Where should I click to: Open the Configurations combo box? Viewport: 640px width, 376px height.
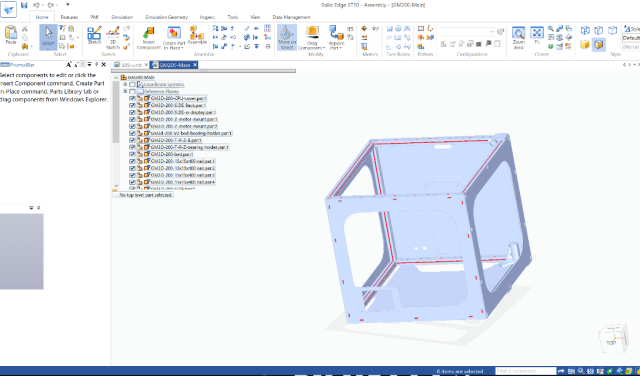click(467, 31)
